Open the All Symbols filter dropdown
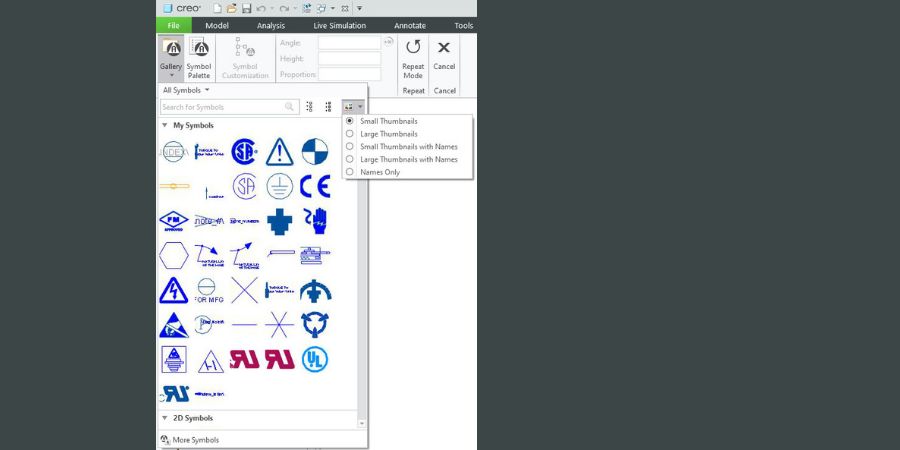 pyautogui.click(x=186, y=90)
